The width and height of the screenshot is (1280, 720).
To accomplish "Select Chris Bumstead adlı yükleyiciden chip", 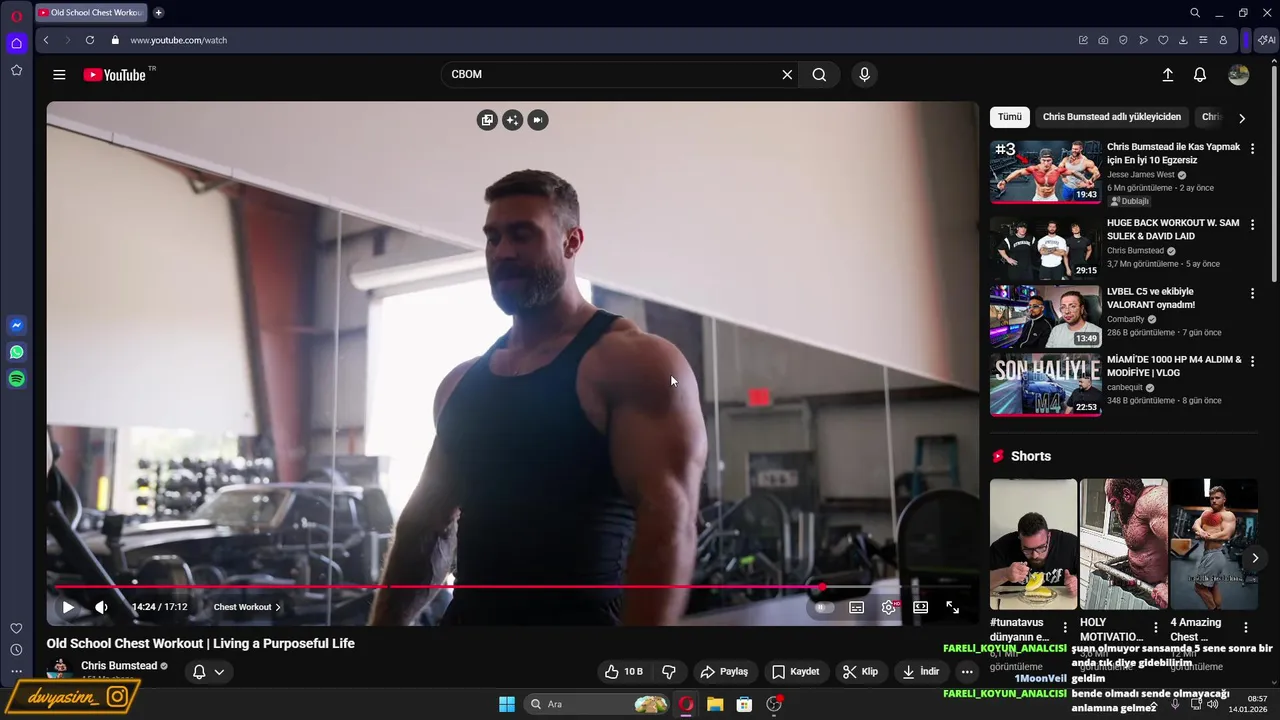I will coord(1112,117).
